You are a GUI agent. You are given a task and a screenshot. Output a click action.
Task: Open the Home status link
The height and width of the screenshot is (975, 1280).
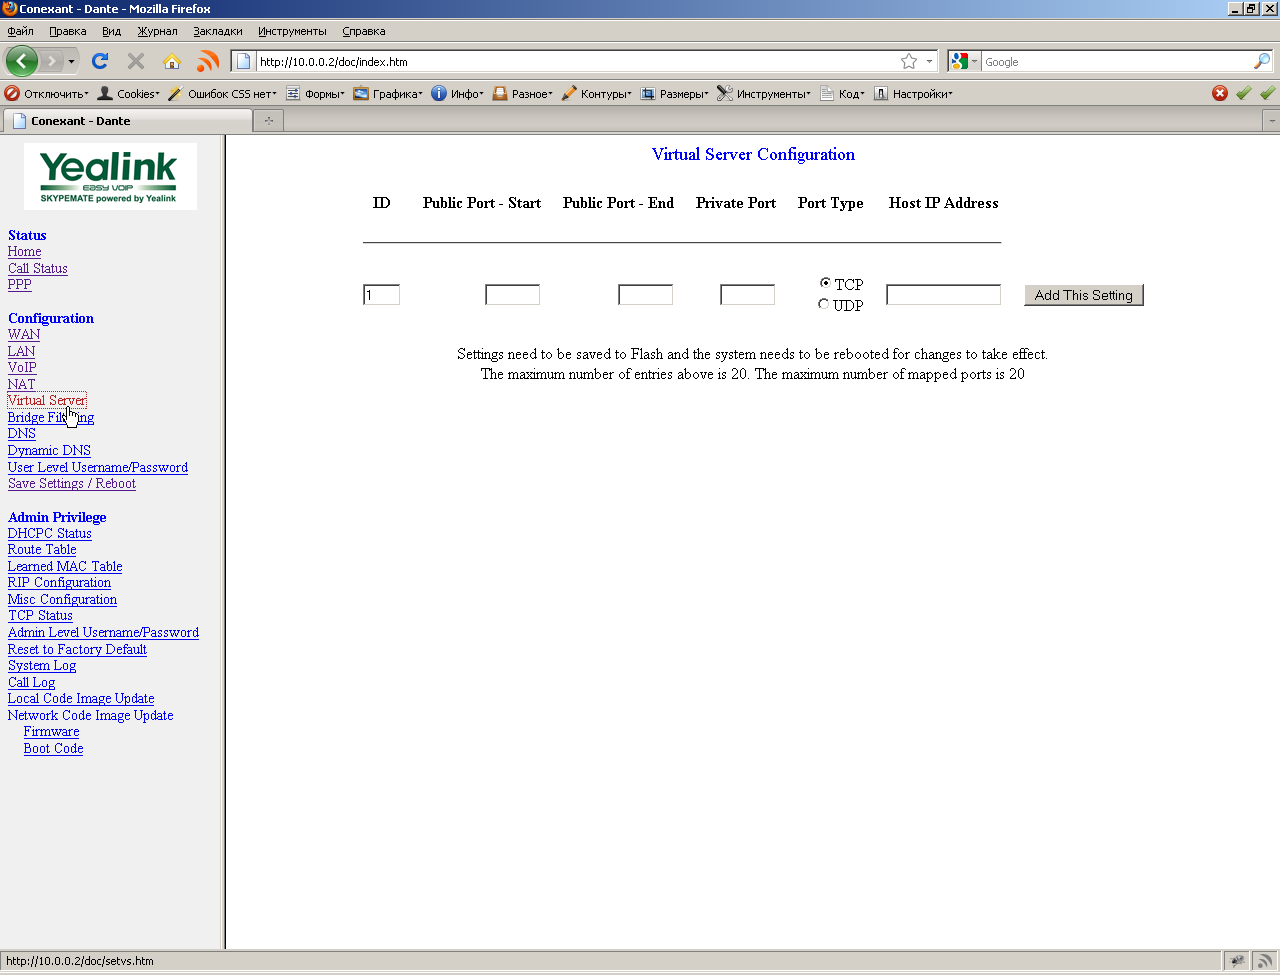[25, 252]
